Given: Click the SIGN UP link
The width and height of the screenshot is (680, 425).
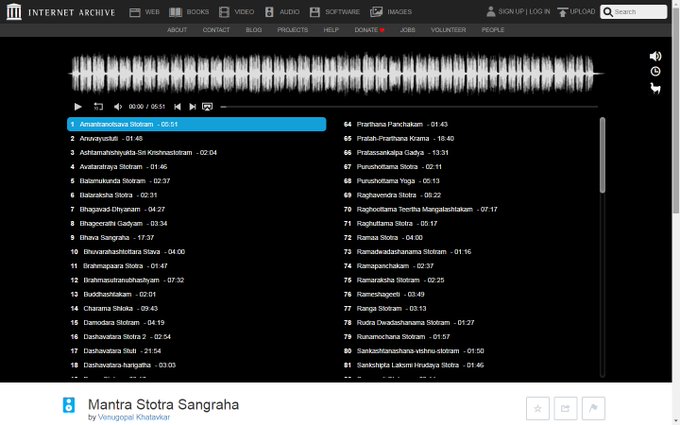Looking at the screenshot, I should [511, 12].
